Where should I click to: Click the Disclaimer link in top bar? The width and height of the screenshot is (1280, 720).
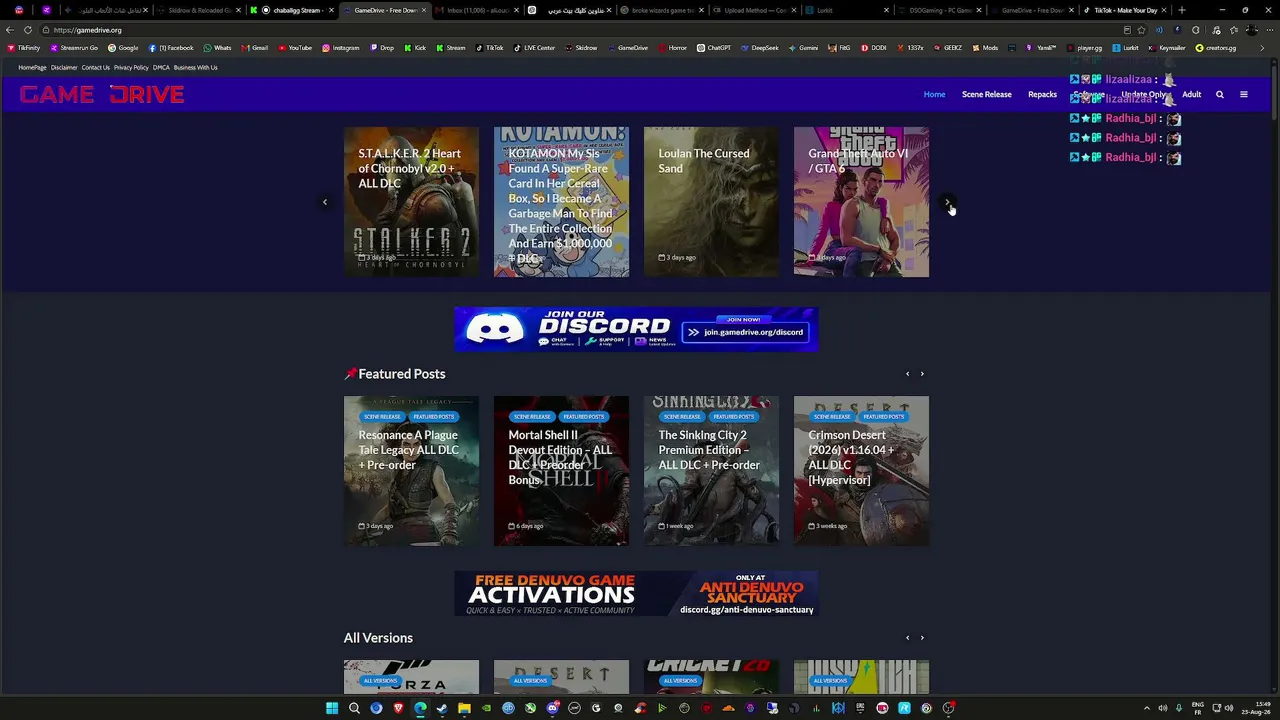(64, 68)
